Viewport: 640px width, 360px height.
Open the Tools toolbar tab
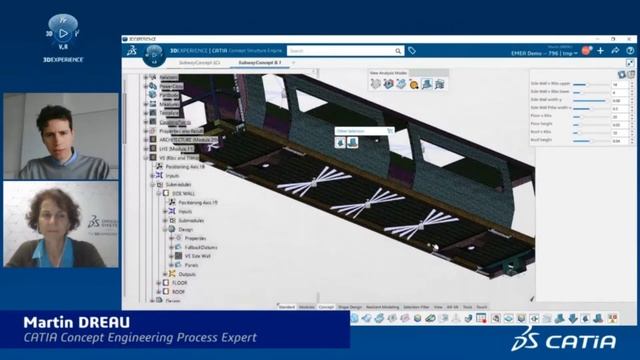tap(468, 307)
